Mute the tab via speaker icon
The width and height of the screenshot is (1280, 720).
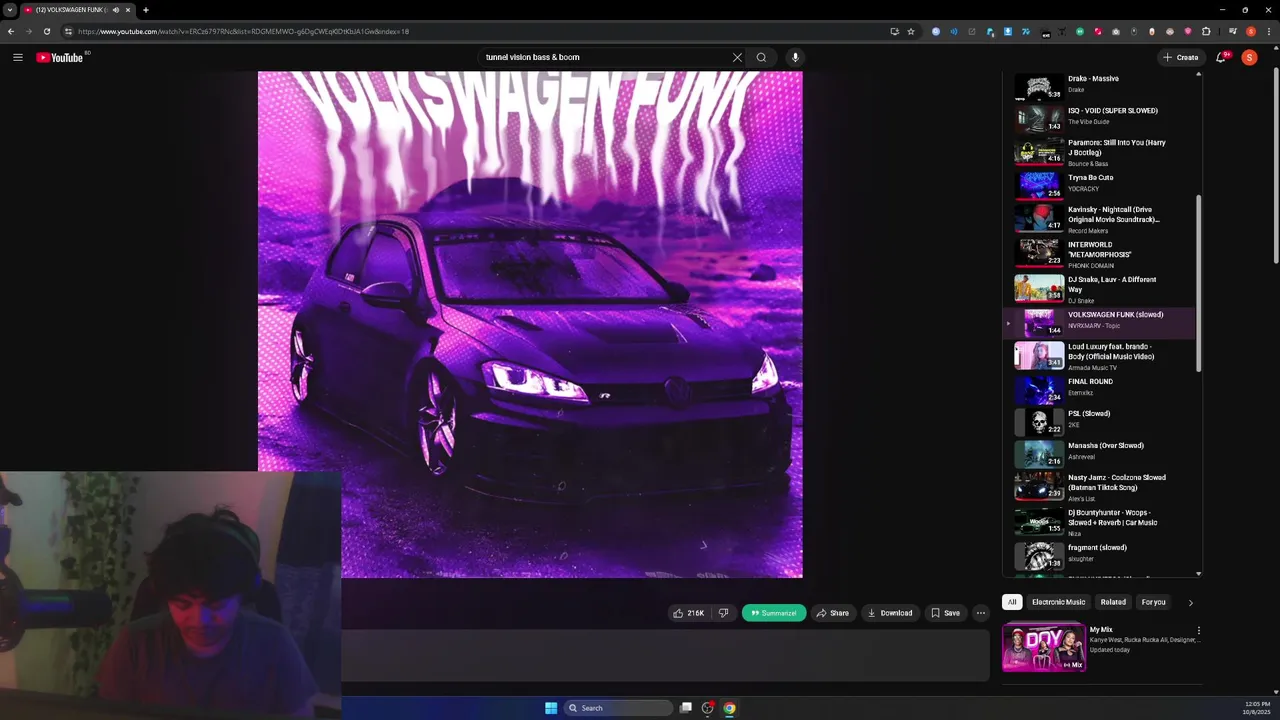(x=115, y=10)
